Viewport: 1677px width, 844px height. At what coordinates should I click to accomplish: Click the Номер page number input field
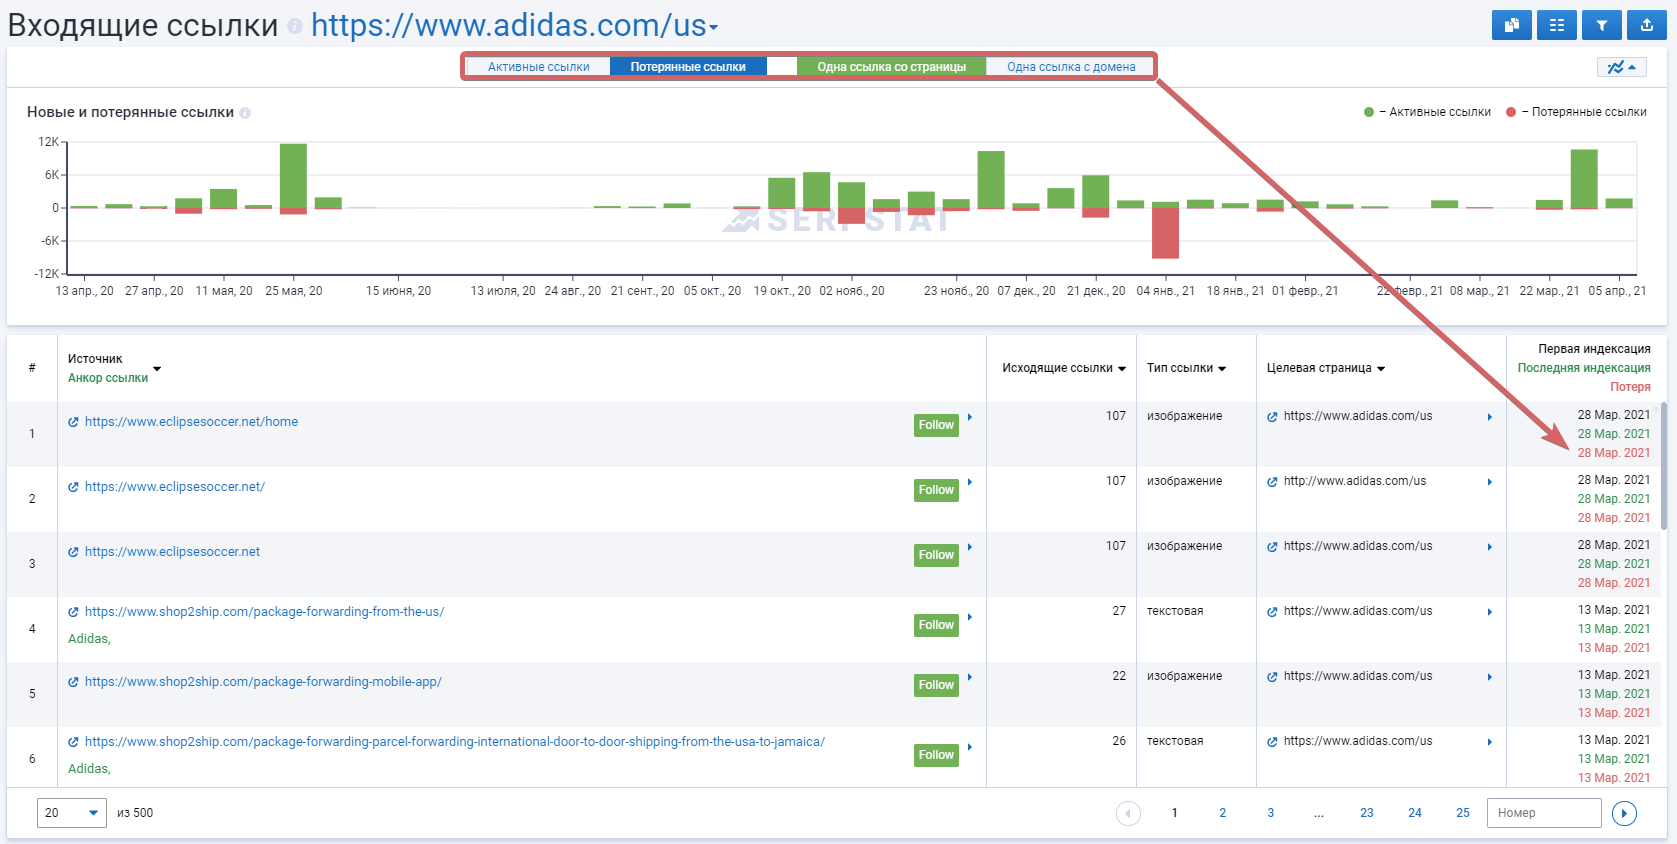point(1544,813)
